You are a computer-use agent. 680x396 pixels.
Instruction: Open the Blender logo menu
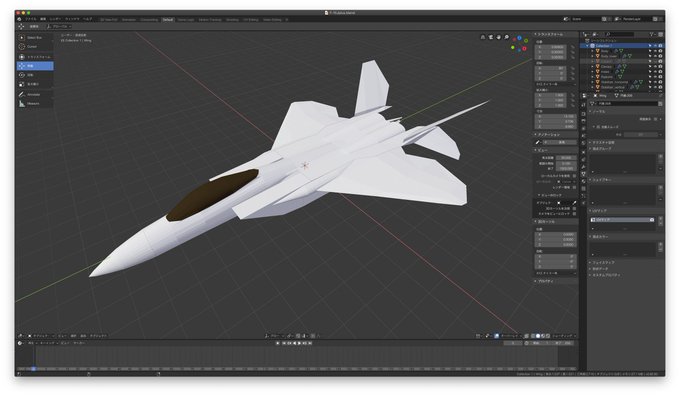coord(20,19)
